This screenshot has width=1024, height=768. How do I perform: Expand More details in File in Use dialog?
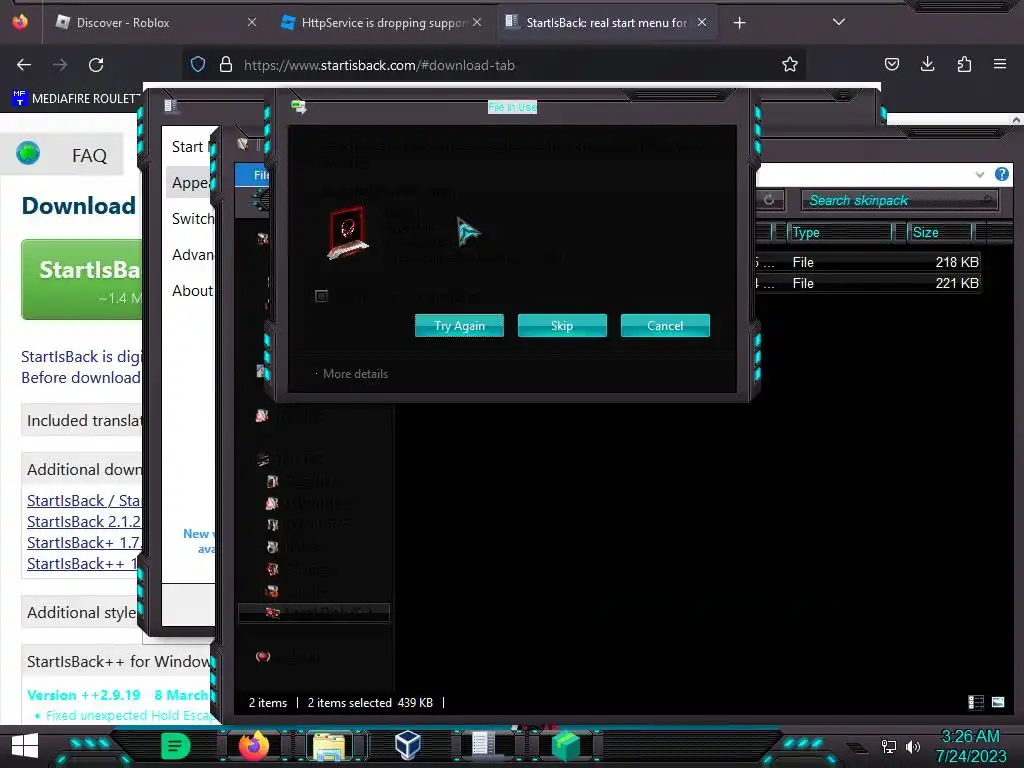pos(355,374)
